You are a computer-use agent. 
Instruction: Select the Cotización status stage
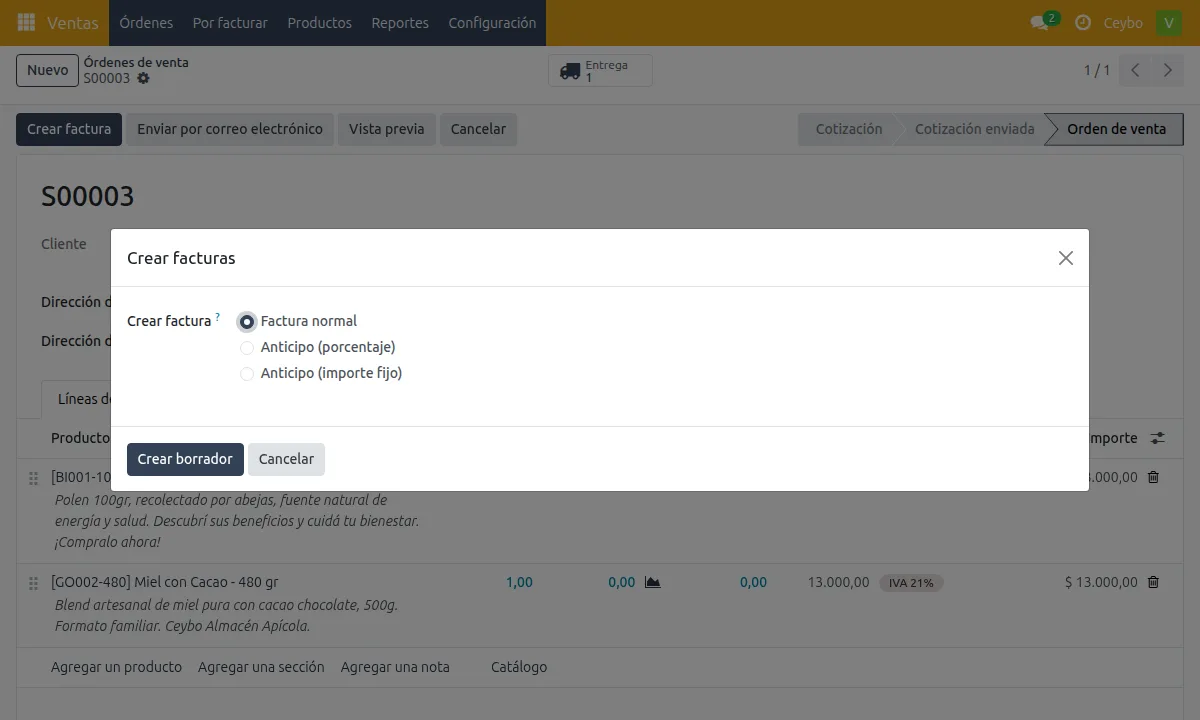tap(848, 129)
